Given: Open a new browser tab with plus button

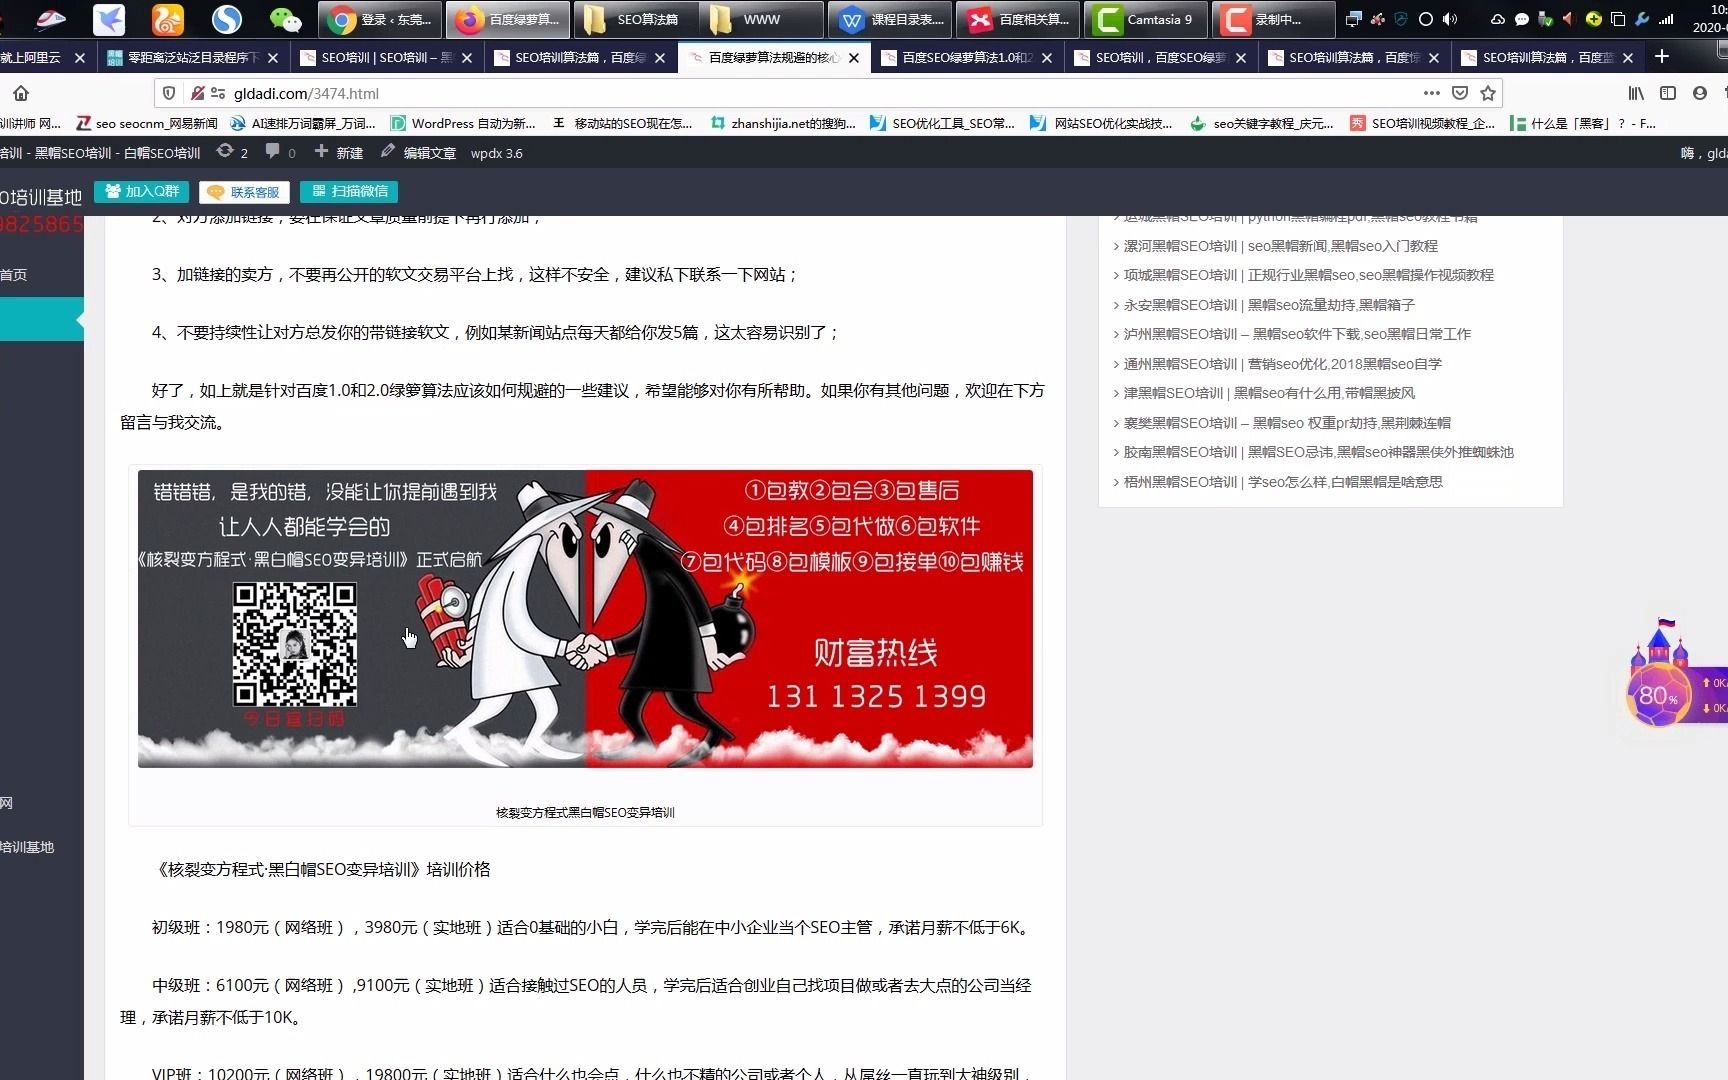Looking at the screenshot, I should (x=1662, y=57).
